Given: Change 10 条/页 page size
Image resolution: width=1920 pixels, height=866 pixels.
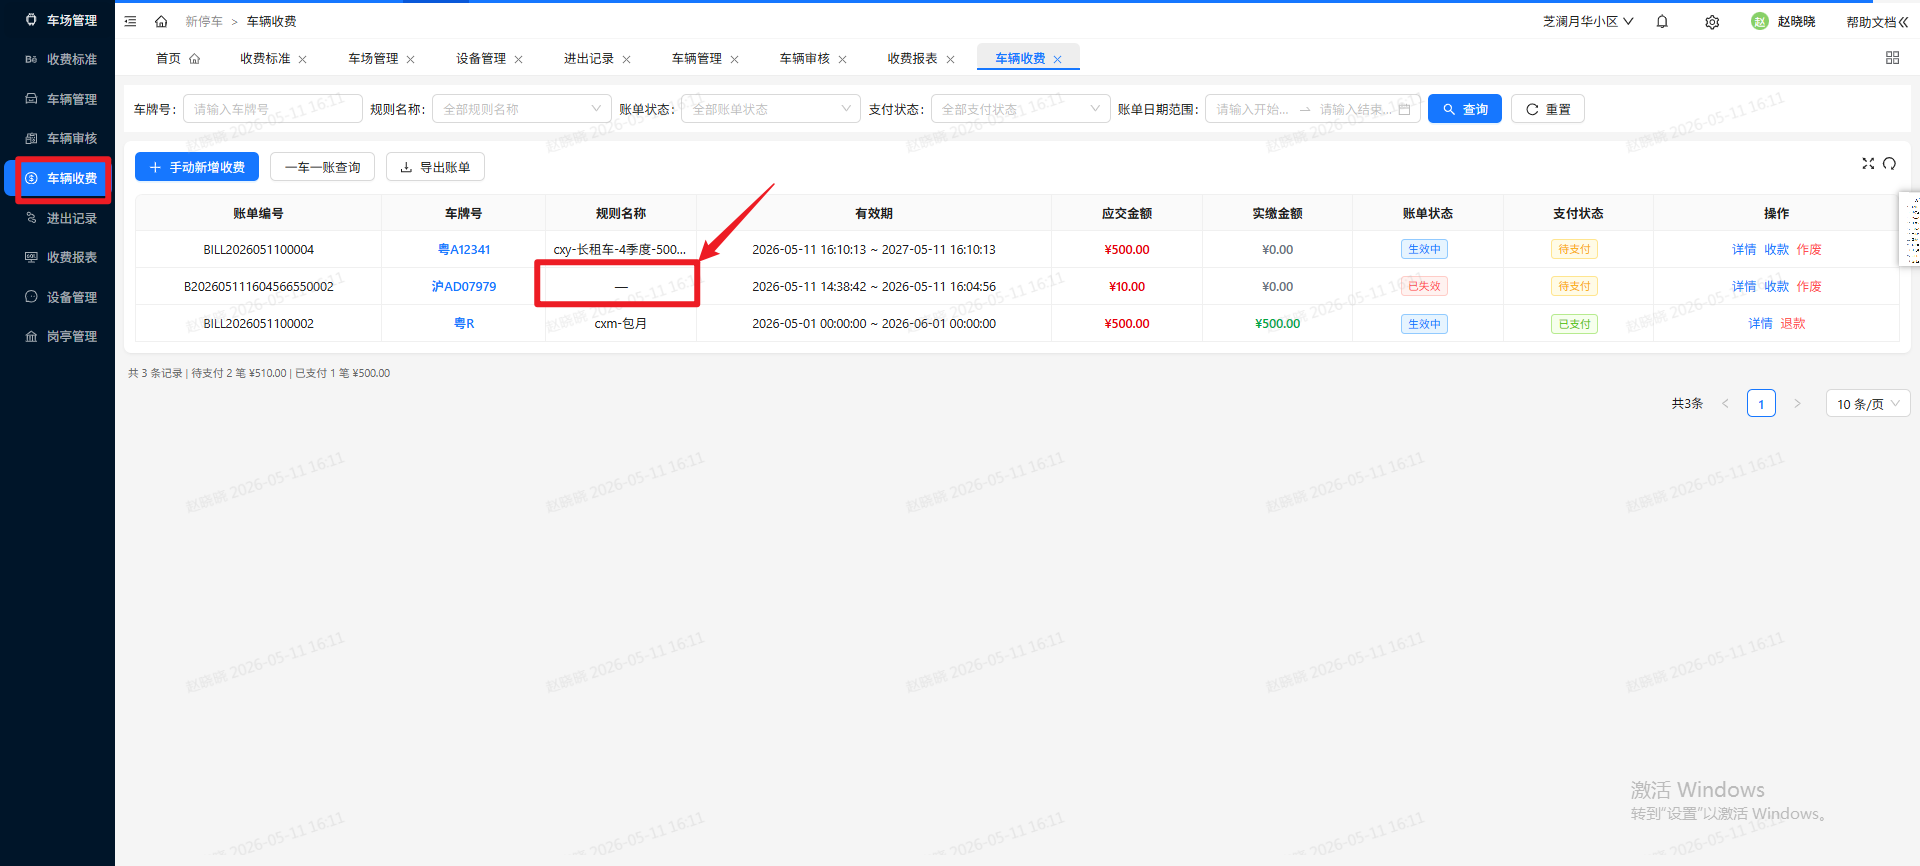Looking at the screenshot, I should tap(1868, 403).
